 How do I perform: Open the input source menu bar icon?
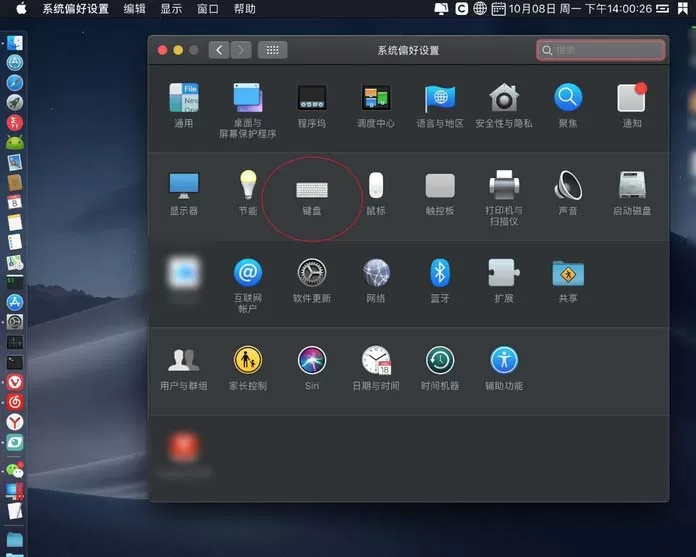pyautogui.click(x=480, y=8)
